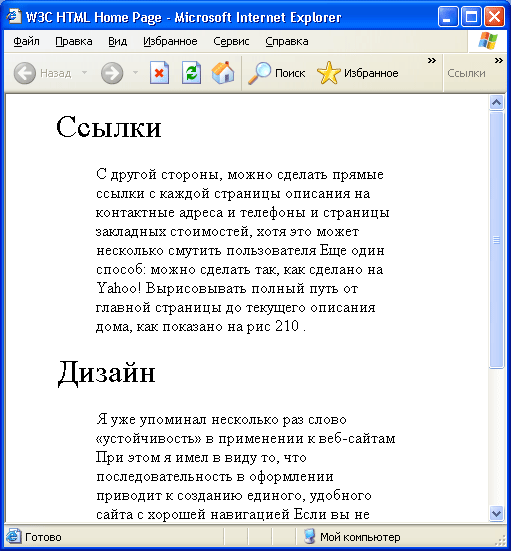Expand hidden toolbar buttons chevron after Избранное

432,61
